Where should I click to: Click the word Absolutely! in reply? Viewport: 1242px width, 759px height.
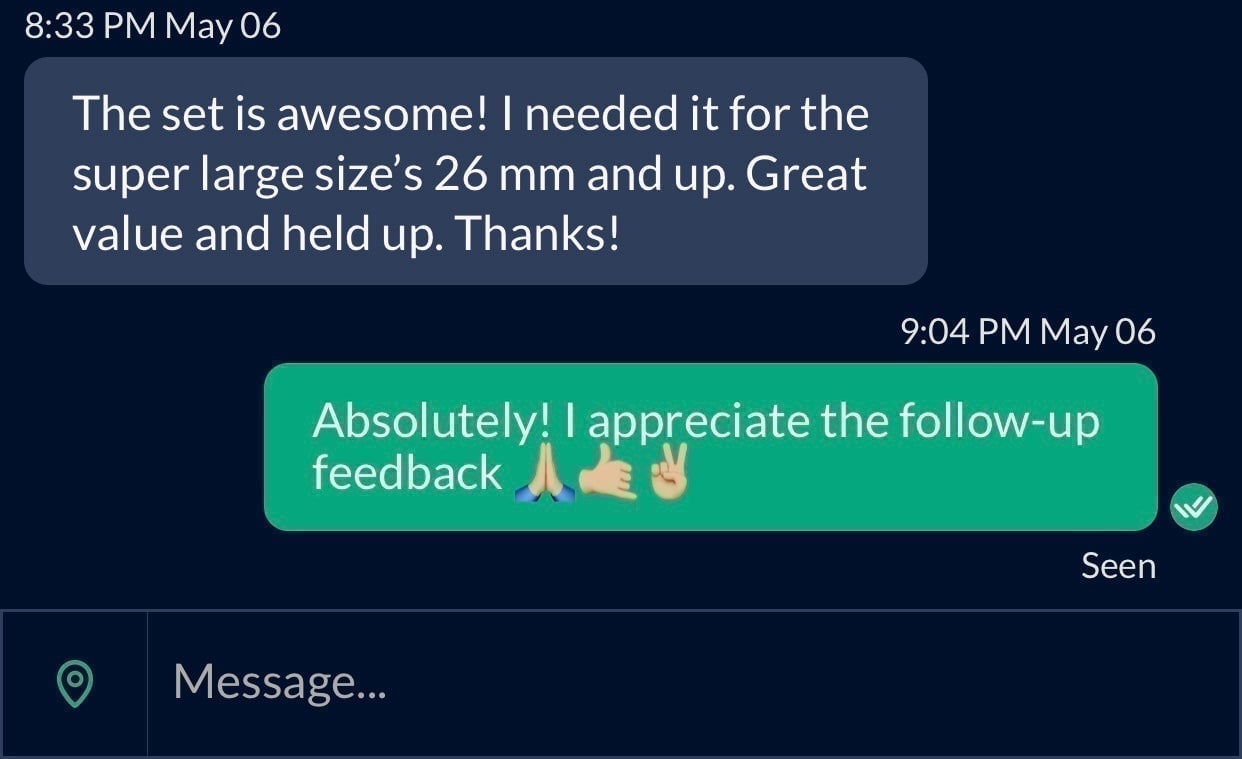tap(432, 422)
